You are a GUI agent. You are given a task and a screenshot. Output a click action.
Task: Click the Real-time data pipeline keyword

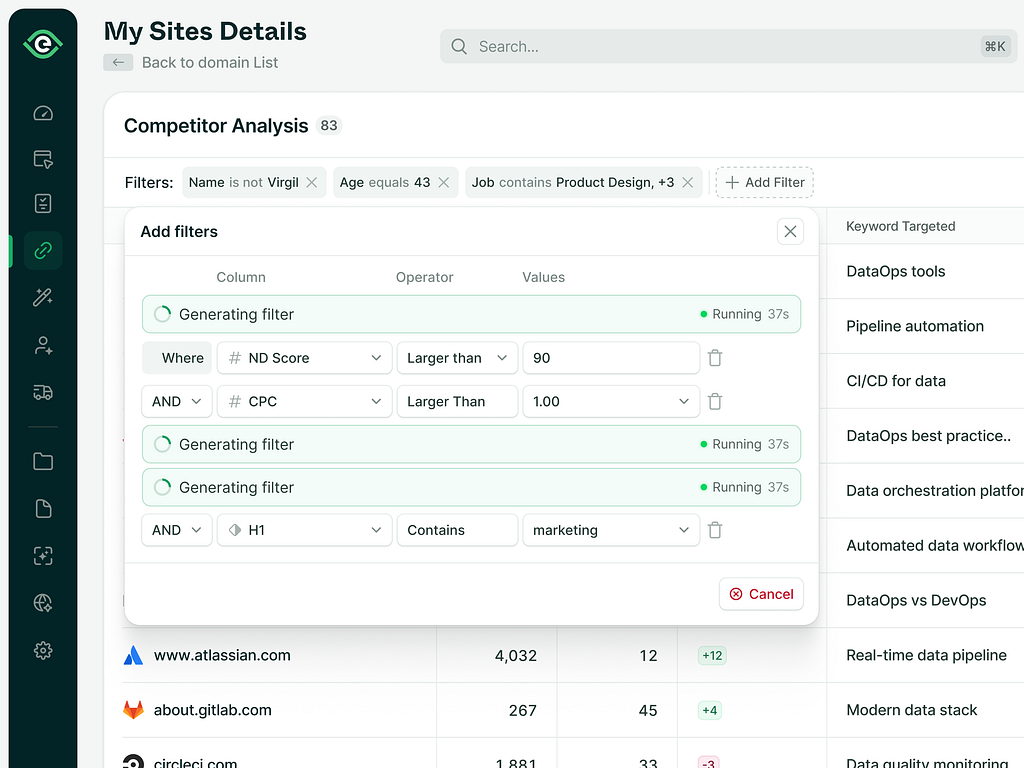[926, 655]
